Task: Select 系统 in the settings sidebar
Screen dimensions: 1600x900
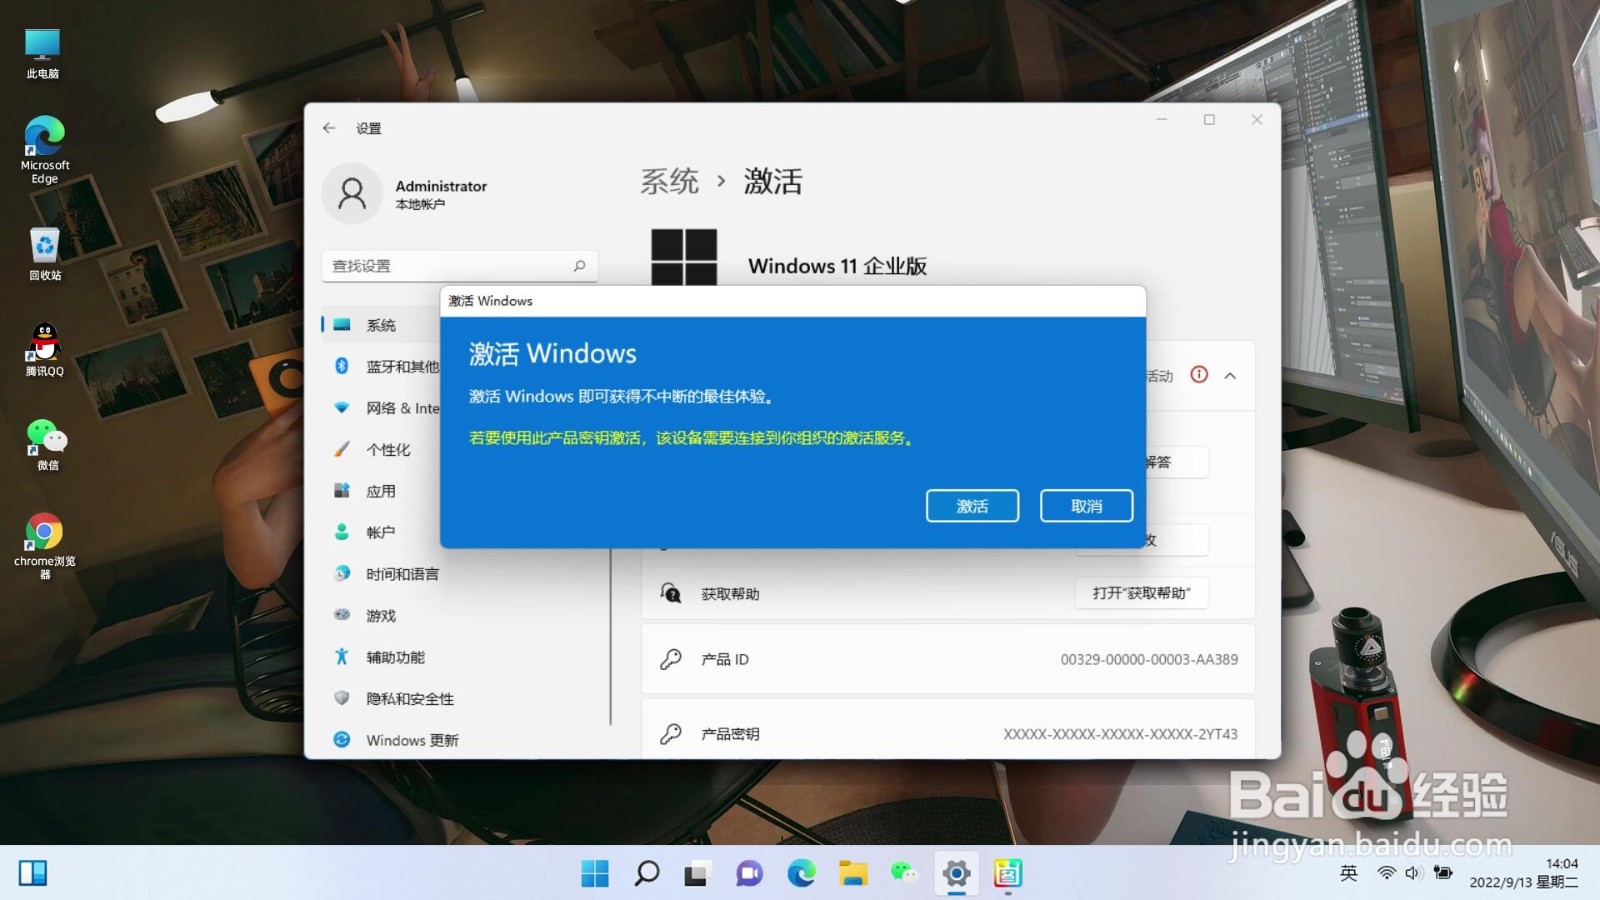Action: pos(381,325)
